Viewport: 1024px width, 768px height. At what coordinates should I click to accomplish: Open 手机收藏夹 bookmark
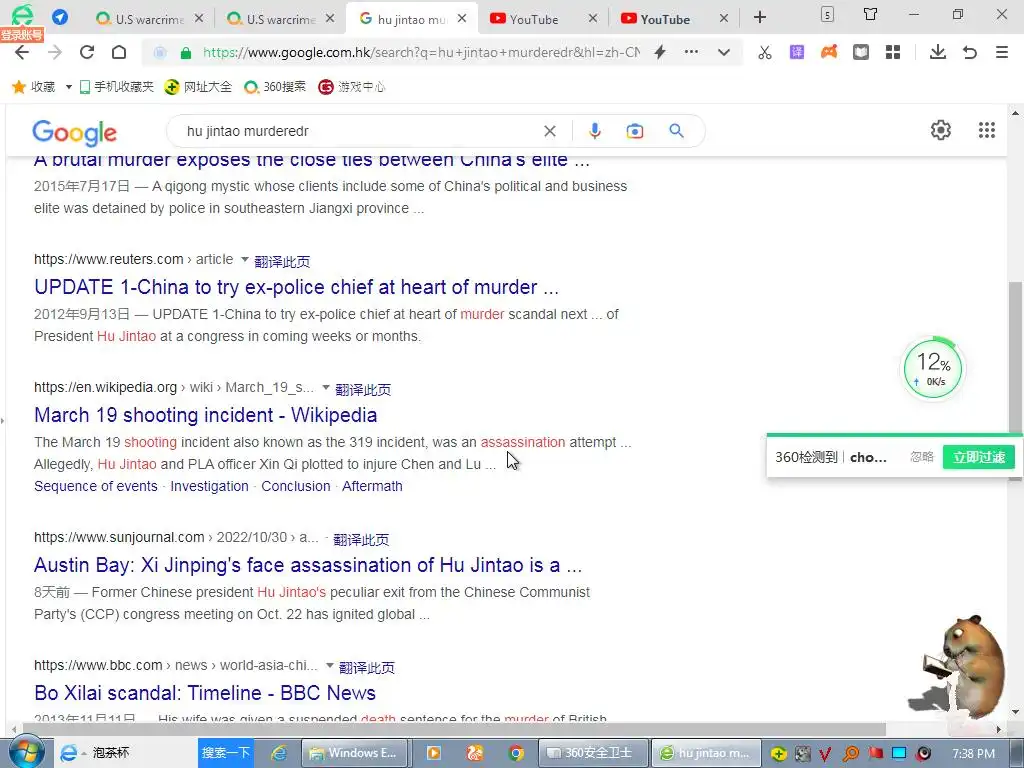[x=116, y=87]
